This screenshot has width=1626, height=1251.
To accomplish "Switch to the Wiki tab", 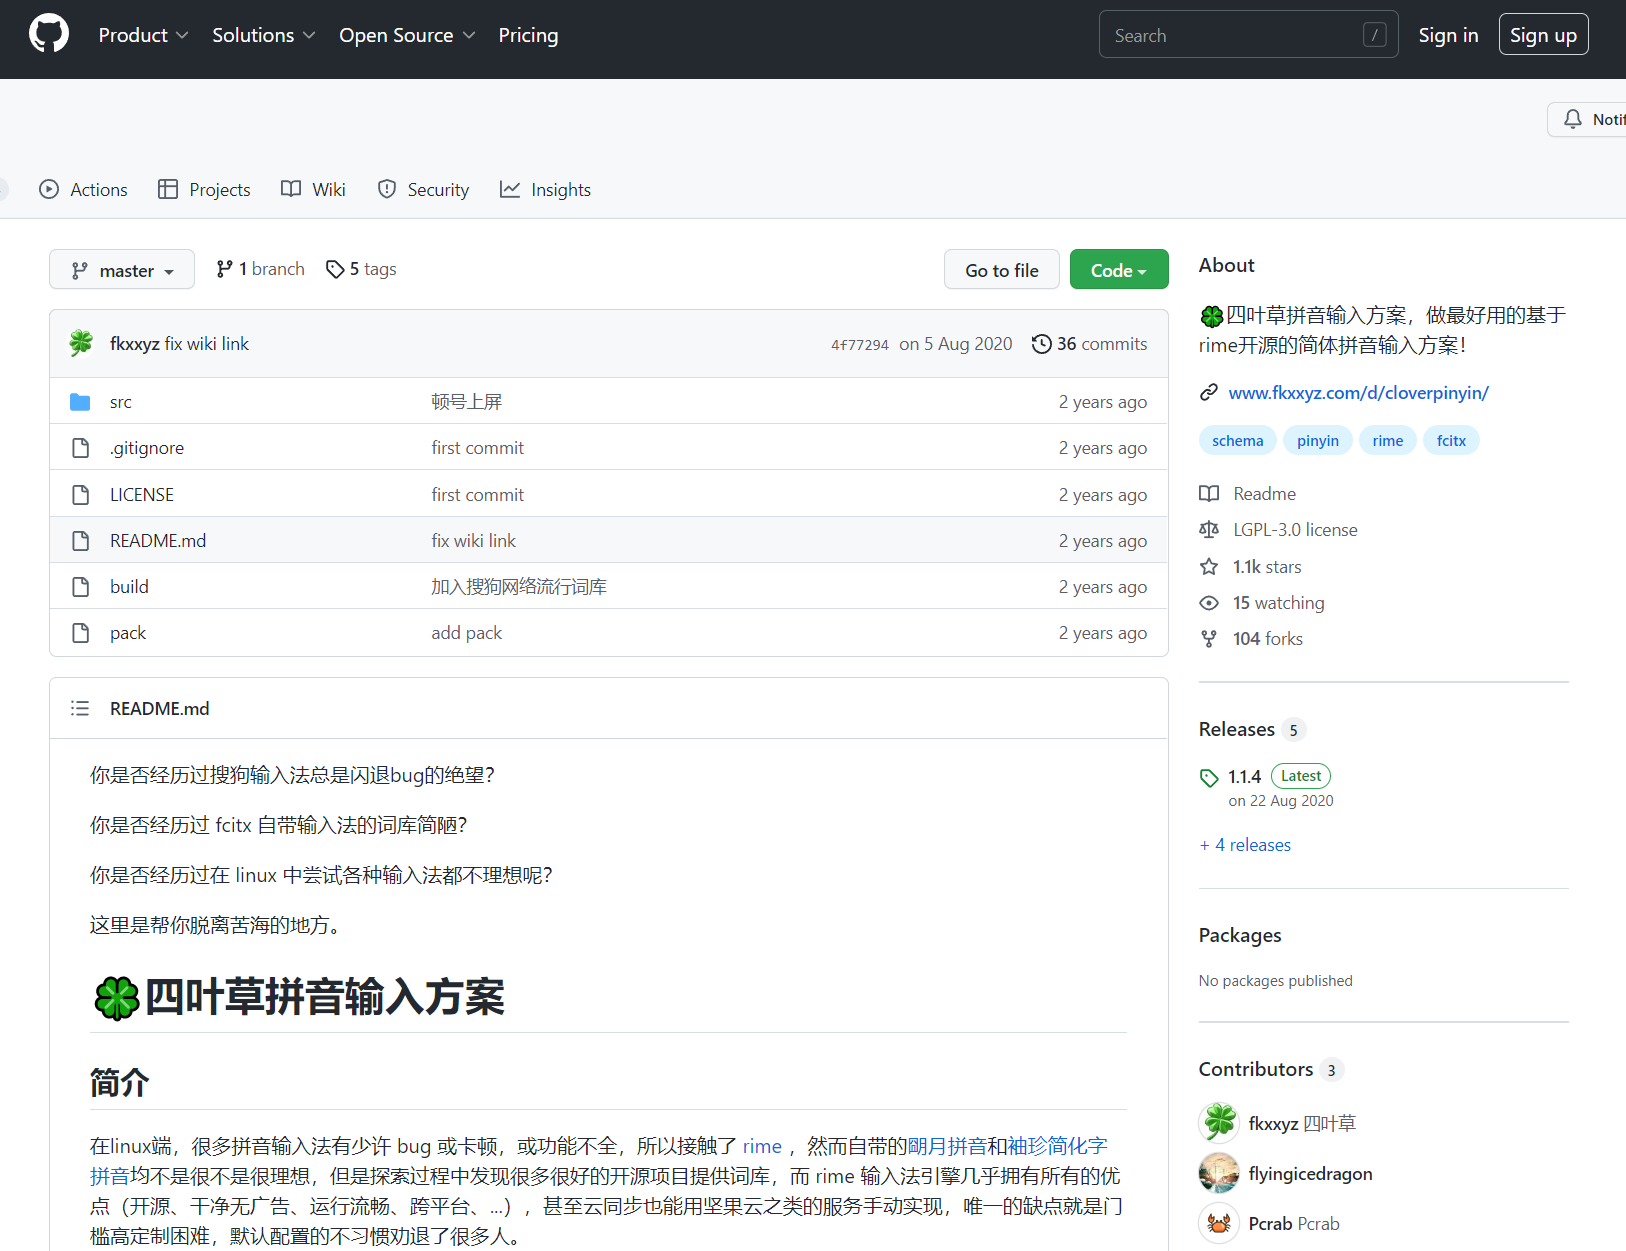I will click(x=313, y=189).
